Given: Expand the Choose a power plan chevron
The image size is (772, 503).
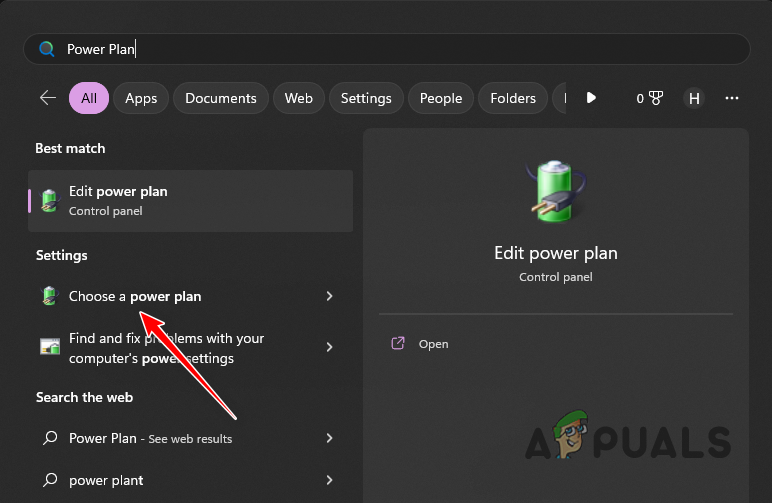Looking at the screenshot, I should pos(329,296).
